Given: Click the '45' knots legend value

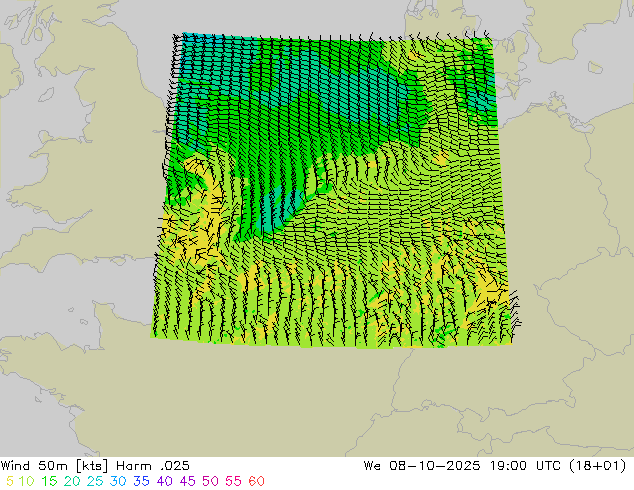Looking at the screenshot, I should pos(187,481).
